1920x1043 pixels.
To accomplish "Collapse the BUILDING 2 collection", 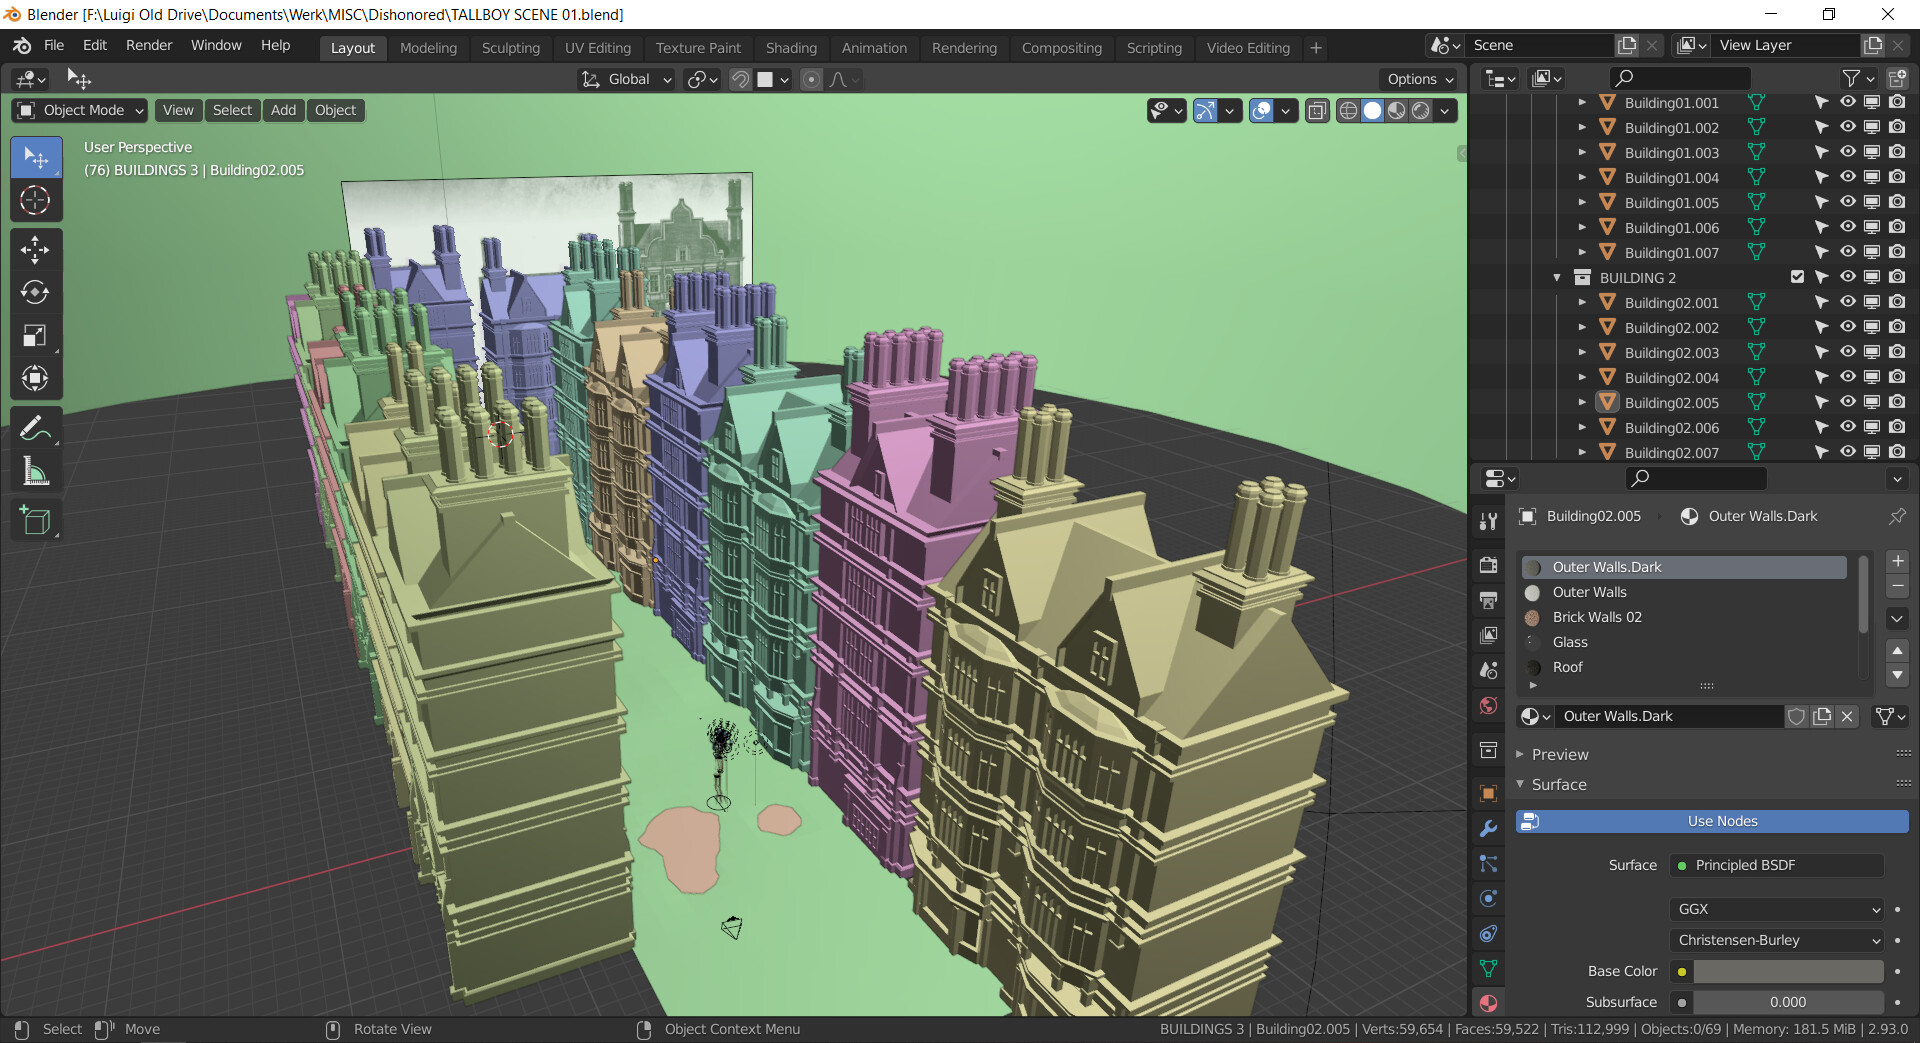I will click(x=1557, y=278).
